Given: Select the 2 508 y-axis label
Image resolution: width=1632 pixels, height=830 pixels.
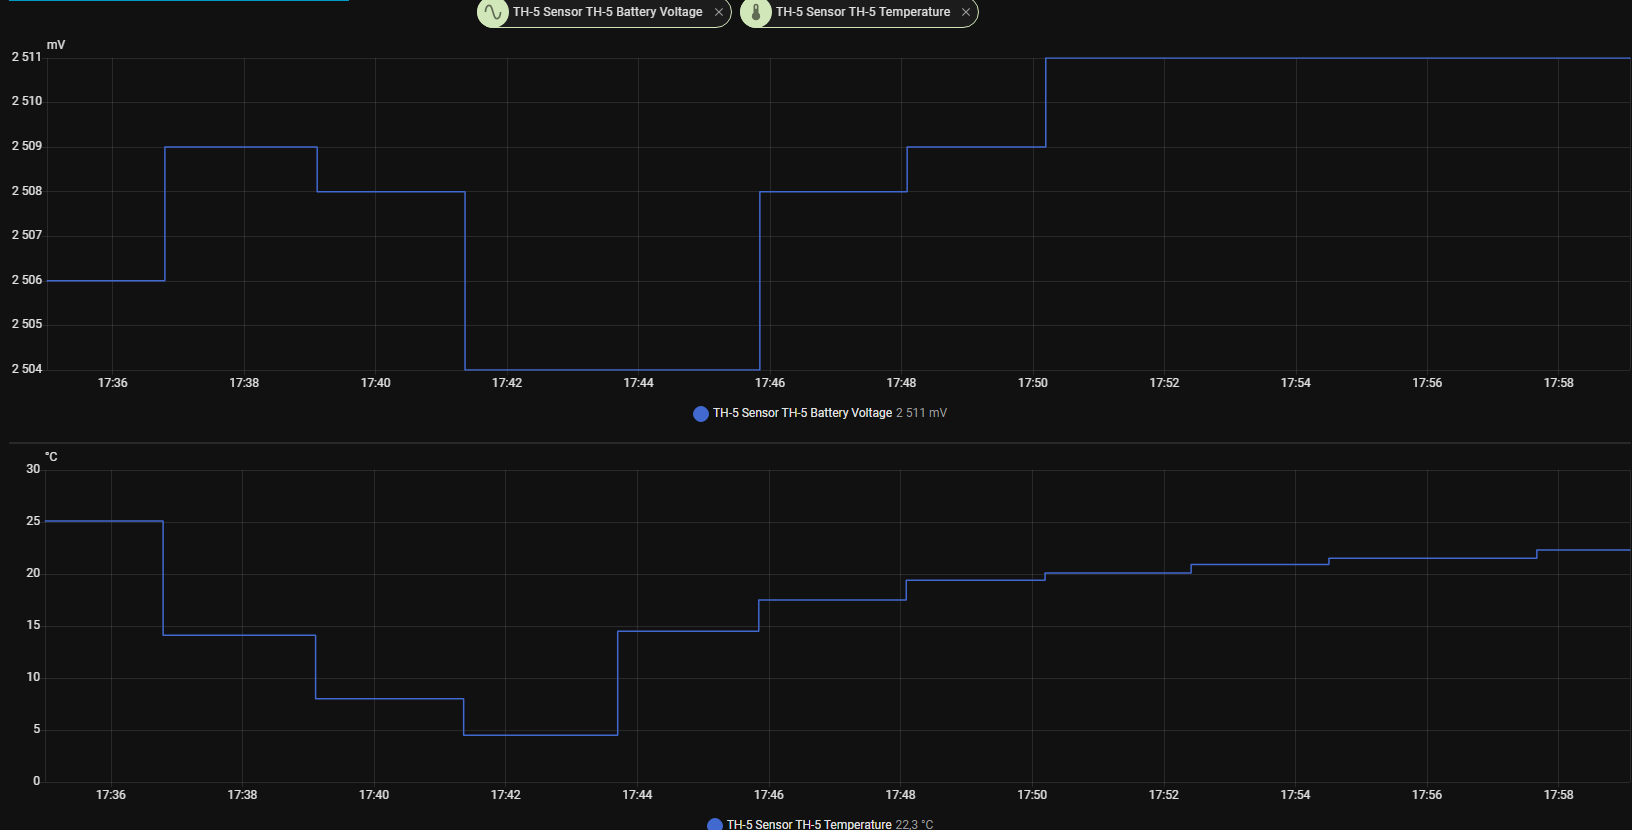Looking at the screenshot, I should click(27, 191).
